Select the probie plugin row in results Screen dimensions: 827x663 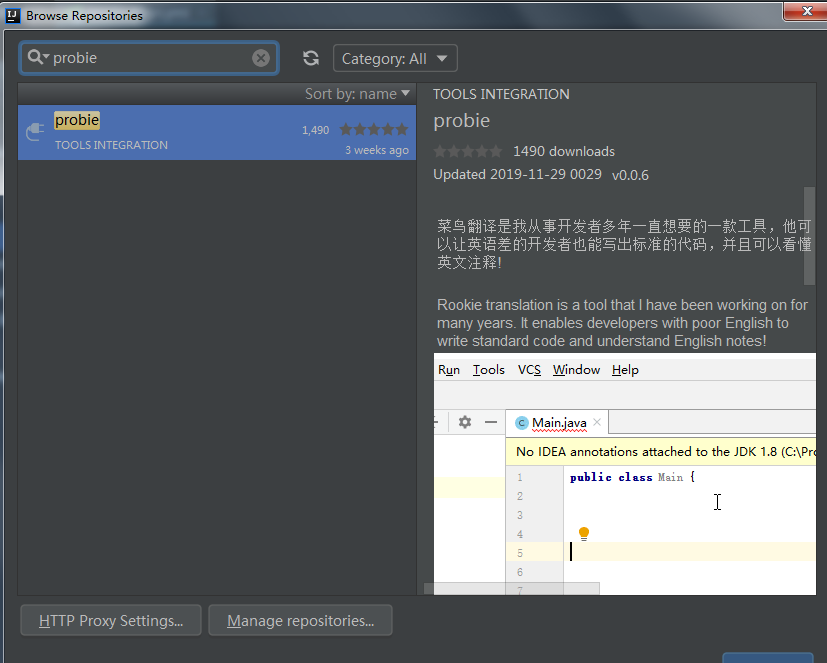217,132
